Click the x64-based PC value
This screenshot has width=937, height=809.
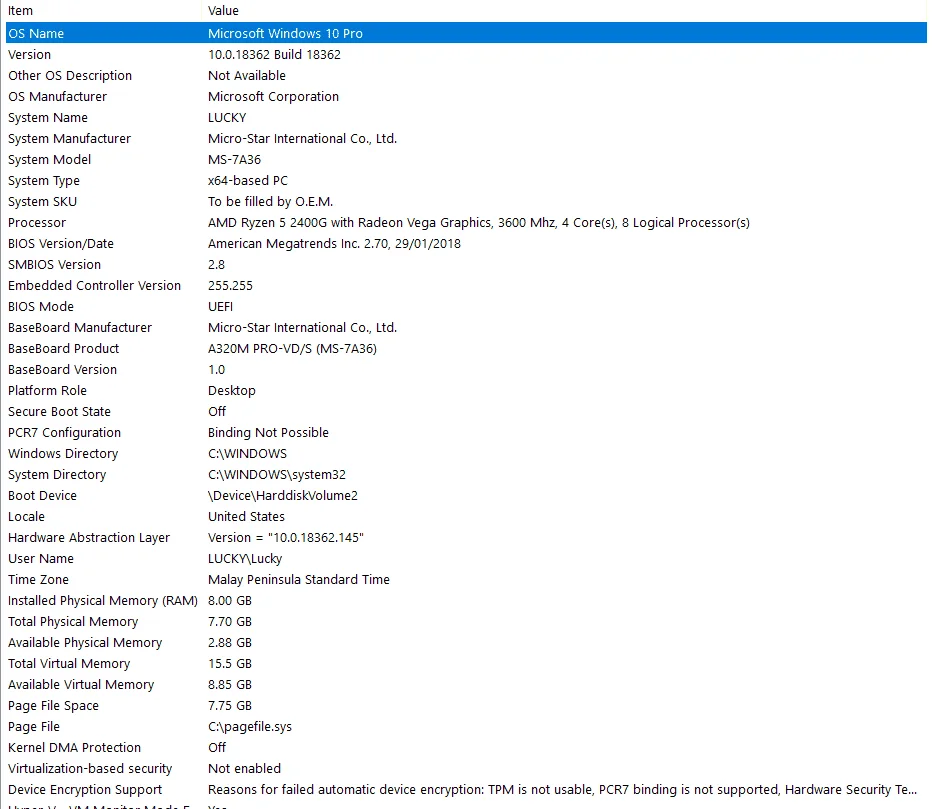tap(248, 180)
